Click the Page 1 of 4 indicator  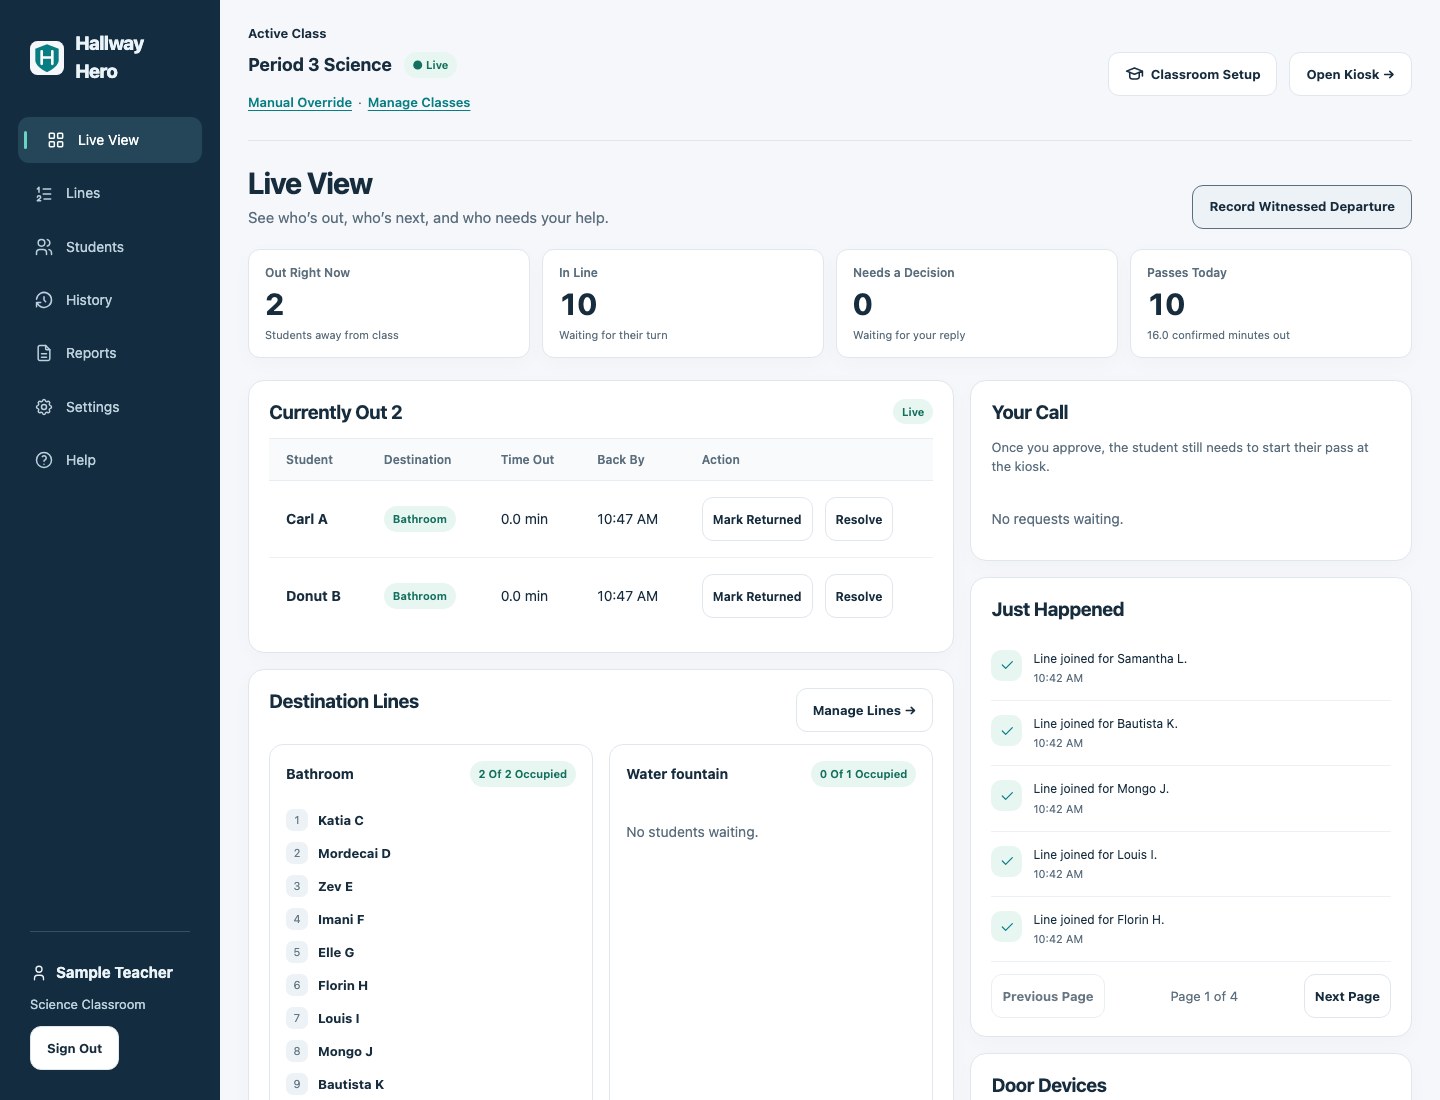[1204, 996]
